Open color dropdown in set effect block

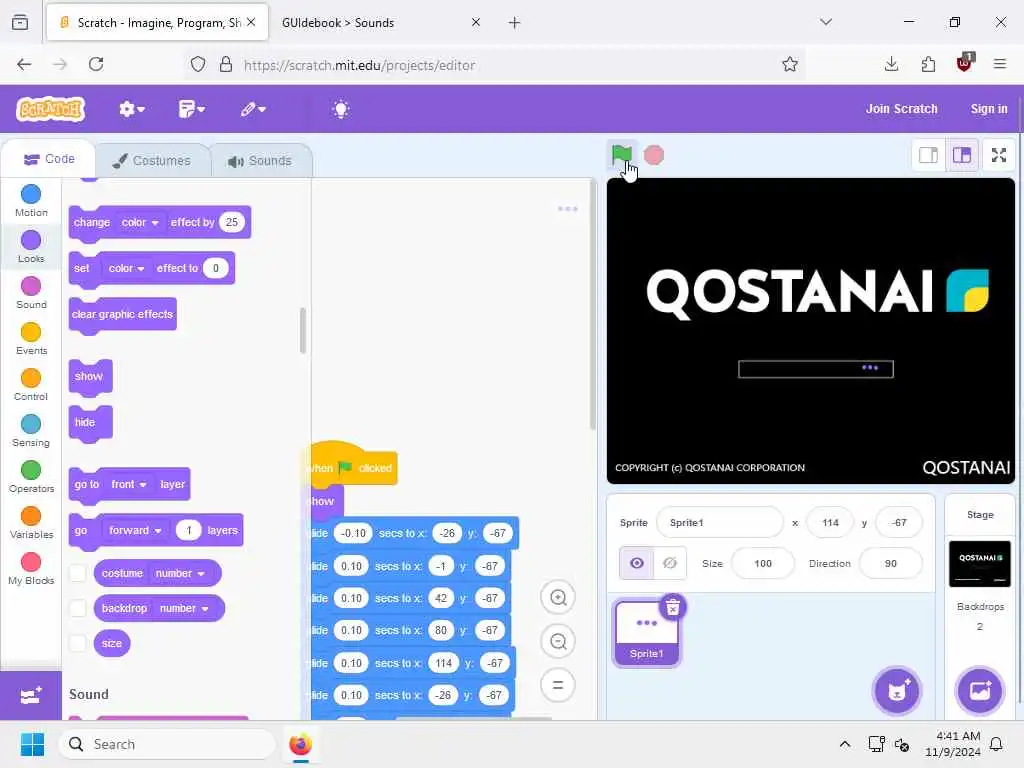(x=126, y=268)
